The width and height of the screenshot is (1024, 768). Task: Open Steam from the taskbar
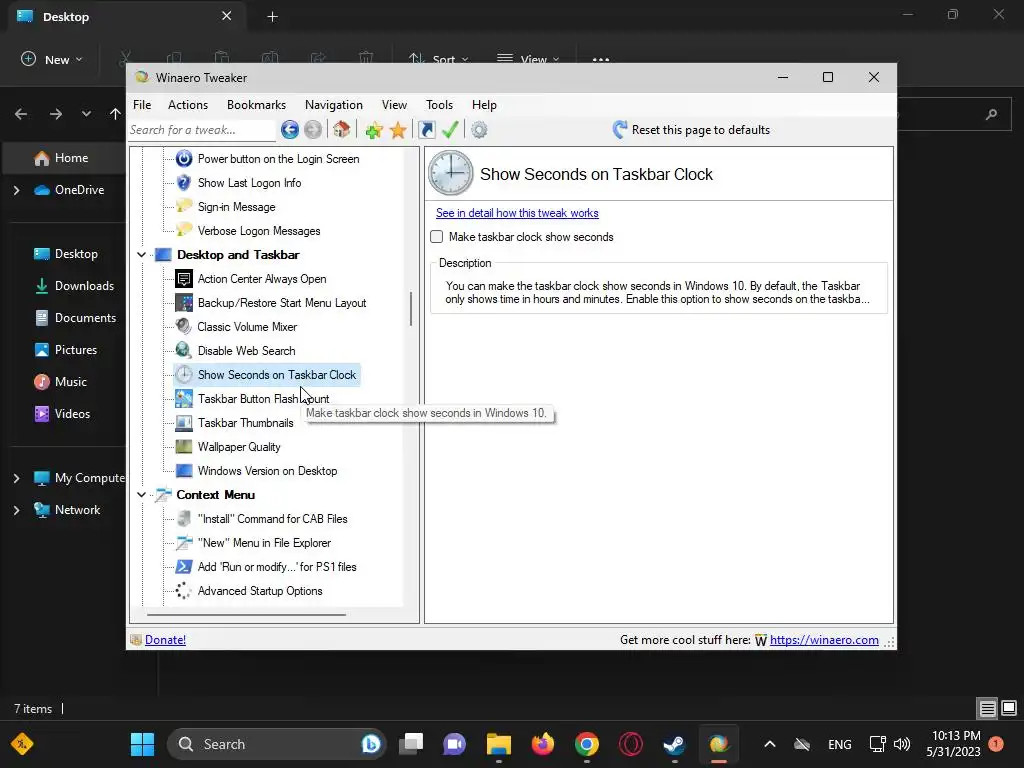pyautogui.click(x=674, y=744)
